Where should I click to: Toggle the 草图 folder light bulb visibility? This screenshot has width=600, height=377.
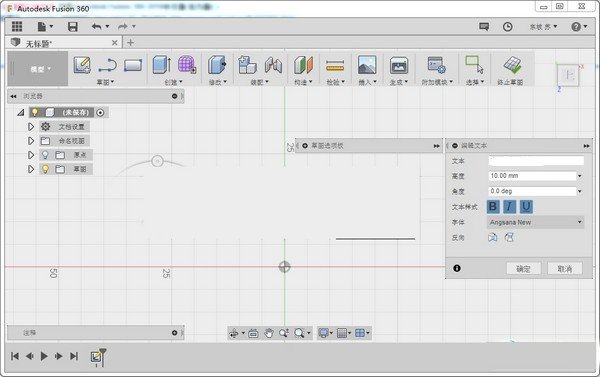pyautogui.click(x=45, y=169)
